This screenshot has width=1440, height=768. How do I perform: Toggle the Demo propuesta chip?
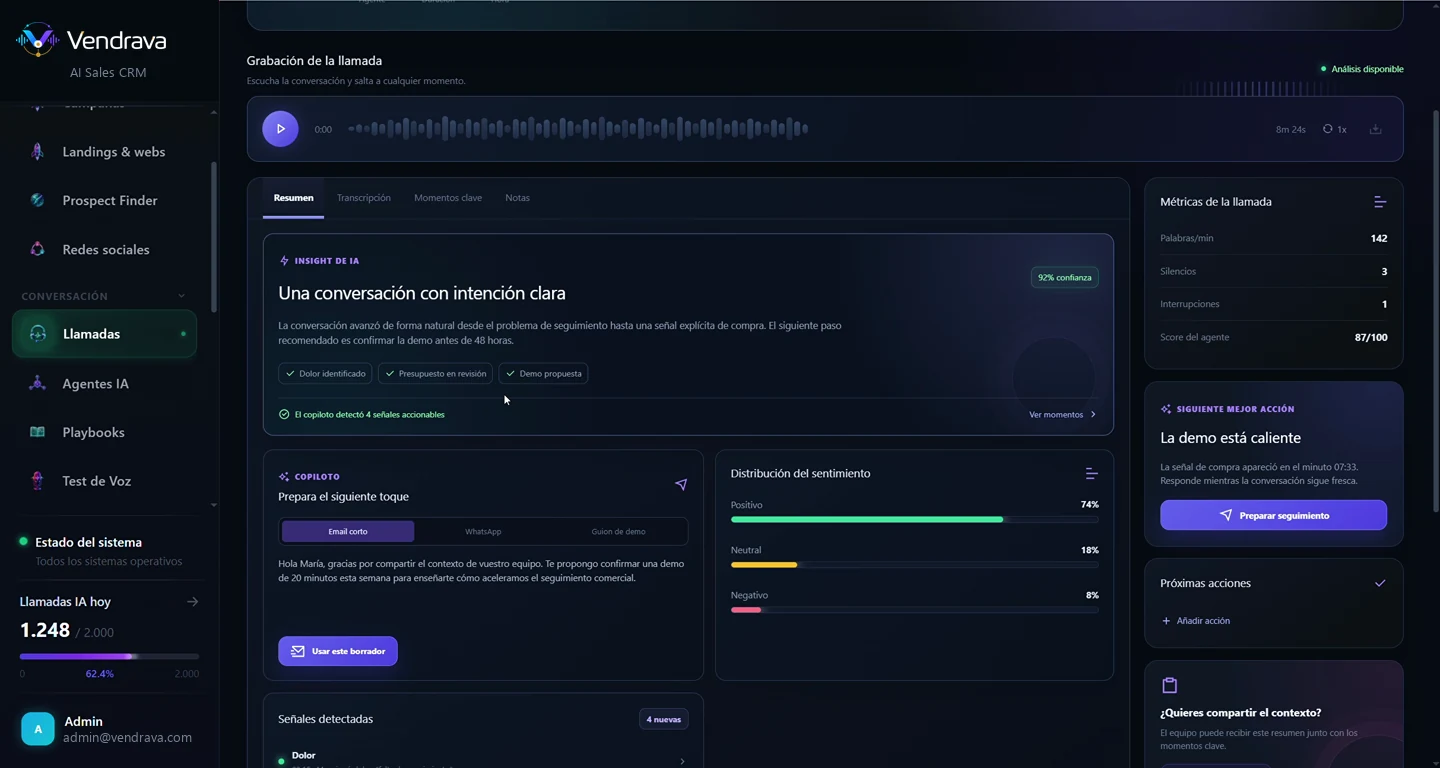(544, 373)
